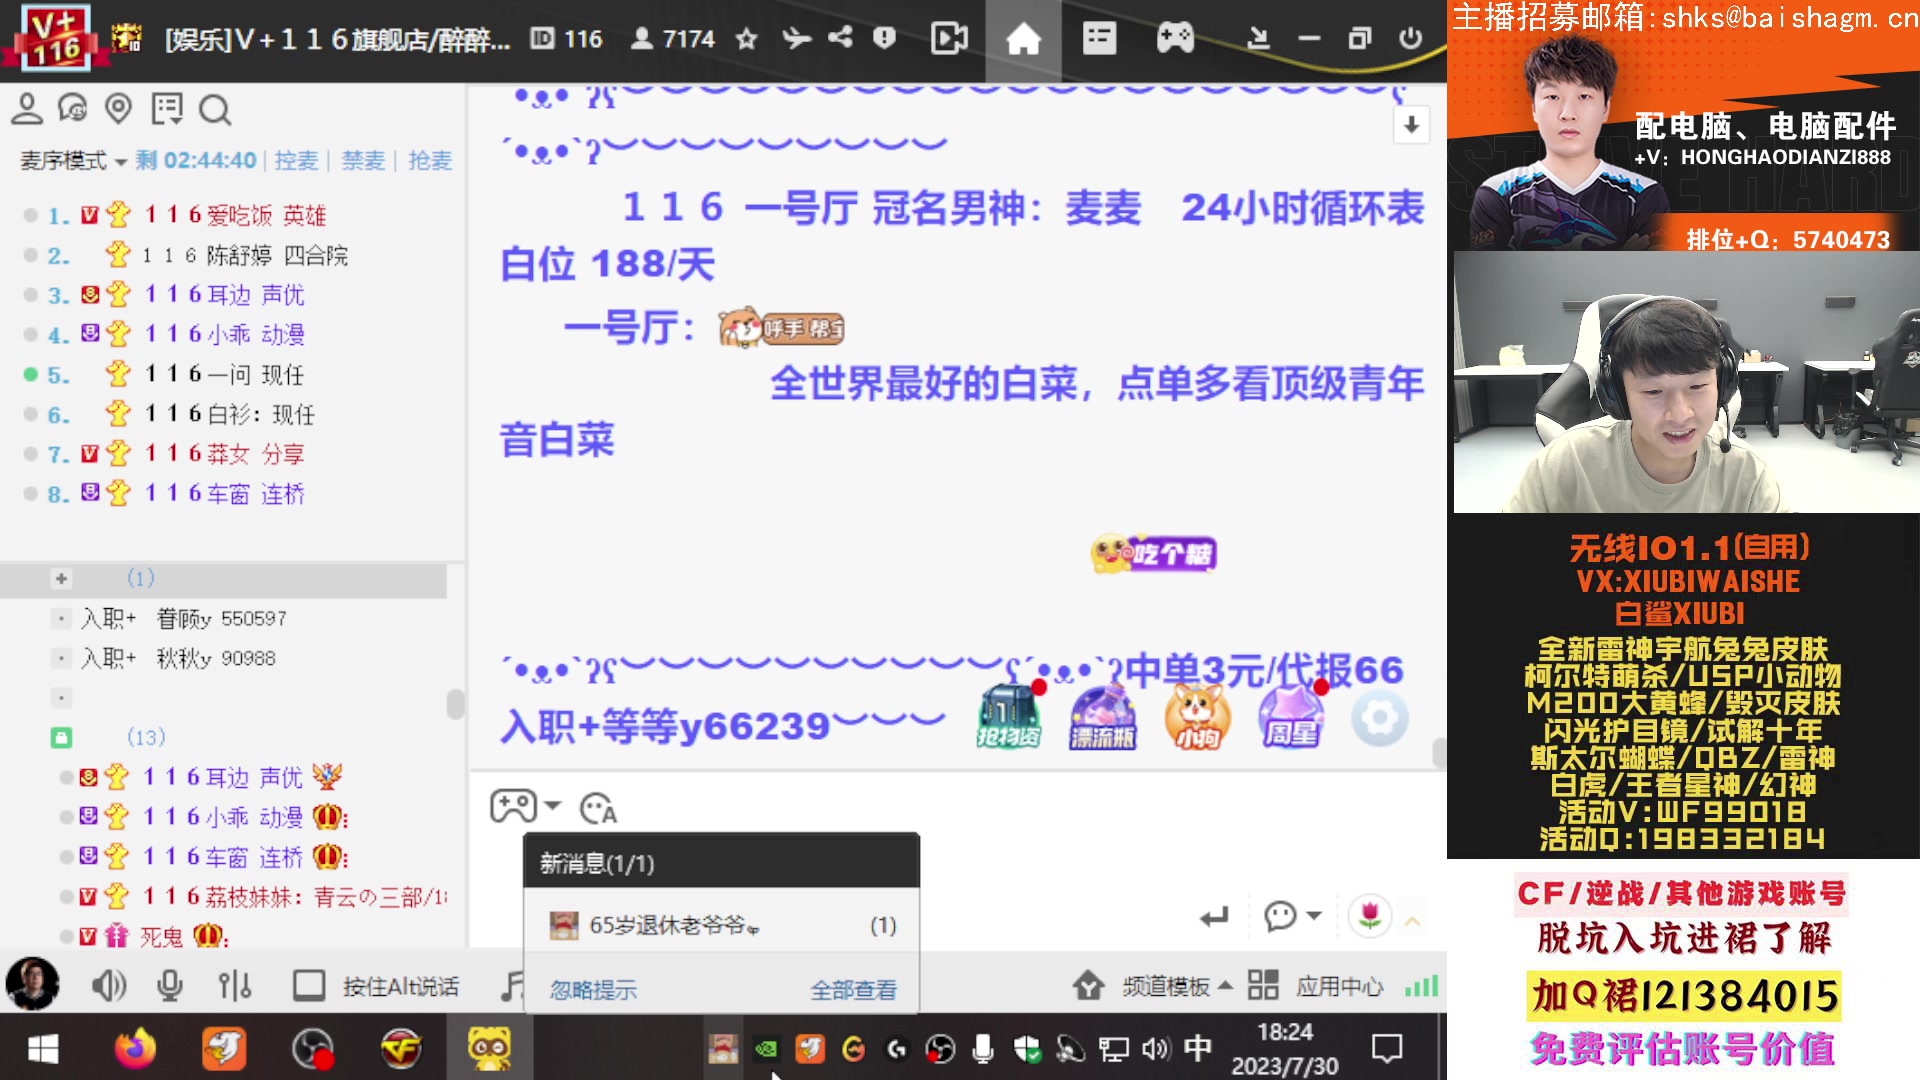Click the 控麦 link
The width and height of the screenshot is (1920, 1080).
296,161
